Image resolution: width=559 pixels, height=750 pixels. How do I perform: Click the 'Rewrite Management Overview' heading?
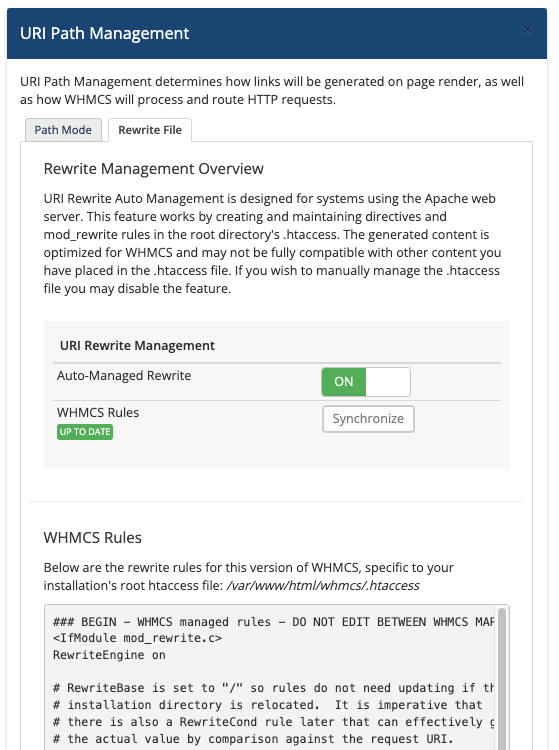153,169
